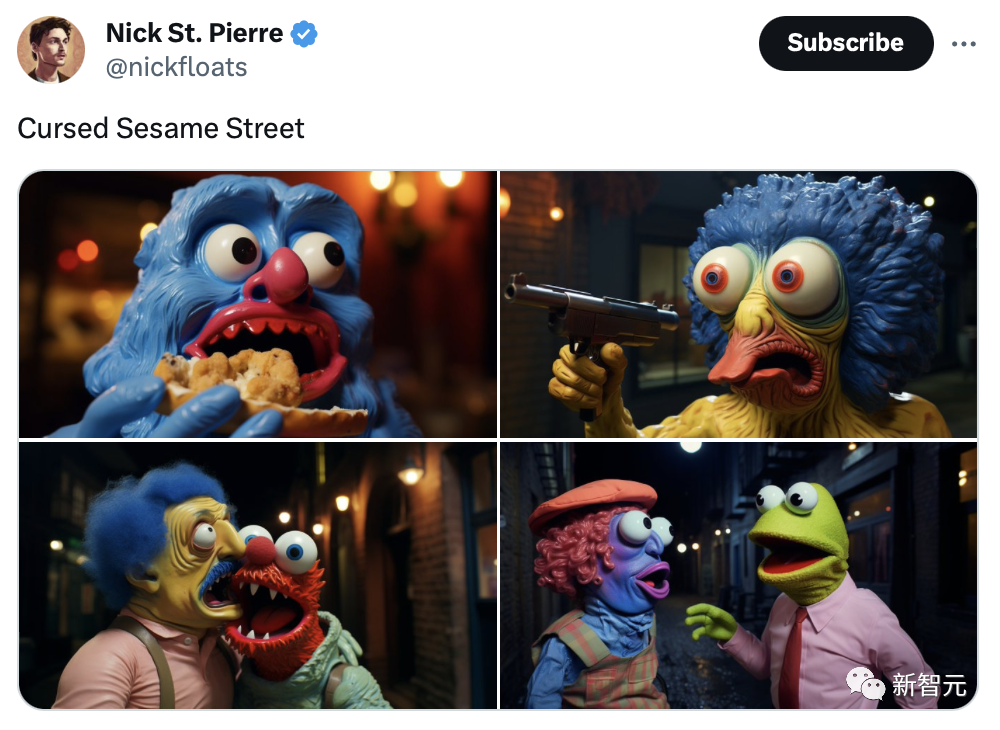The width and height of the screenshot is (1000, 730).
Task: Subscribe to Nick St. Pierre
Action: click(x=846, y=43)
